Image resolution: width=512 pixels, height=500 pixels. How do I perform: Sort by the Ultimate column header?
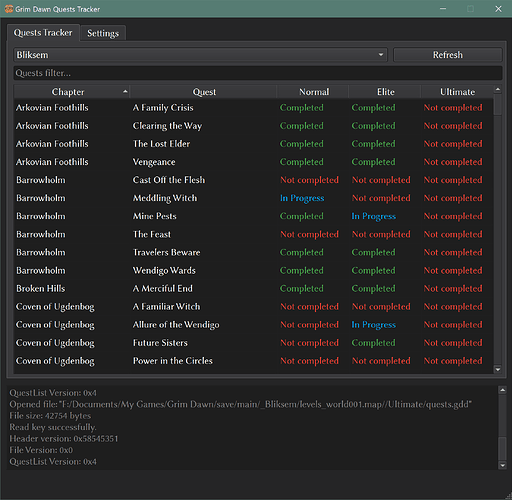457,92
